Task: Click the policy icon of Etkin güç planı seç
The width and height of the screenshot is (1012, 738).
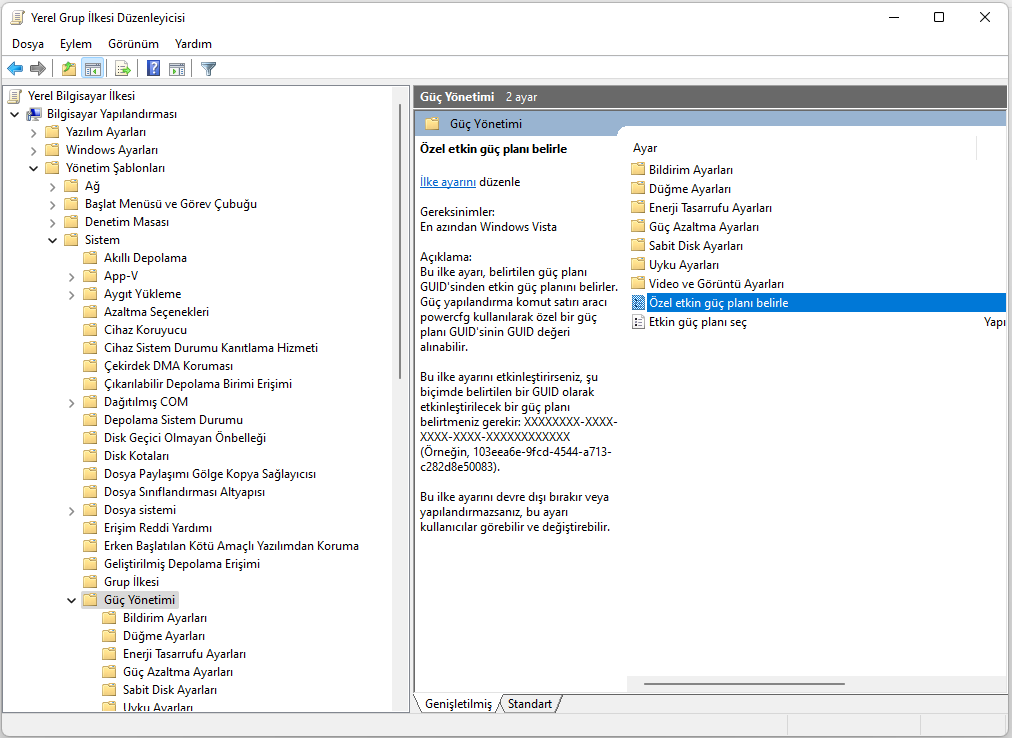Action: point(638,322)
